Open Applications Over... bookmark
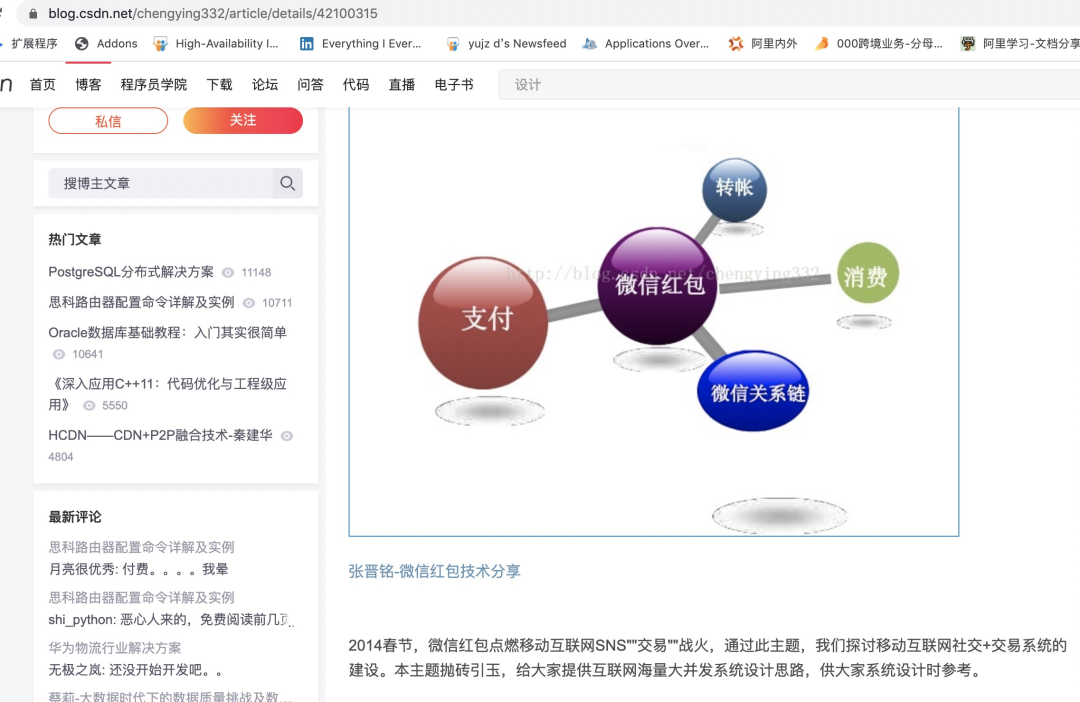This screenshot has width=1080, height=702. pyautogui.click(x=645, y=43)
